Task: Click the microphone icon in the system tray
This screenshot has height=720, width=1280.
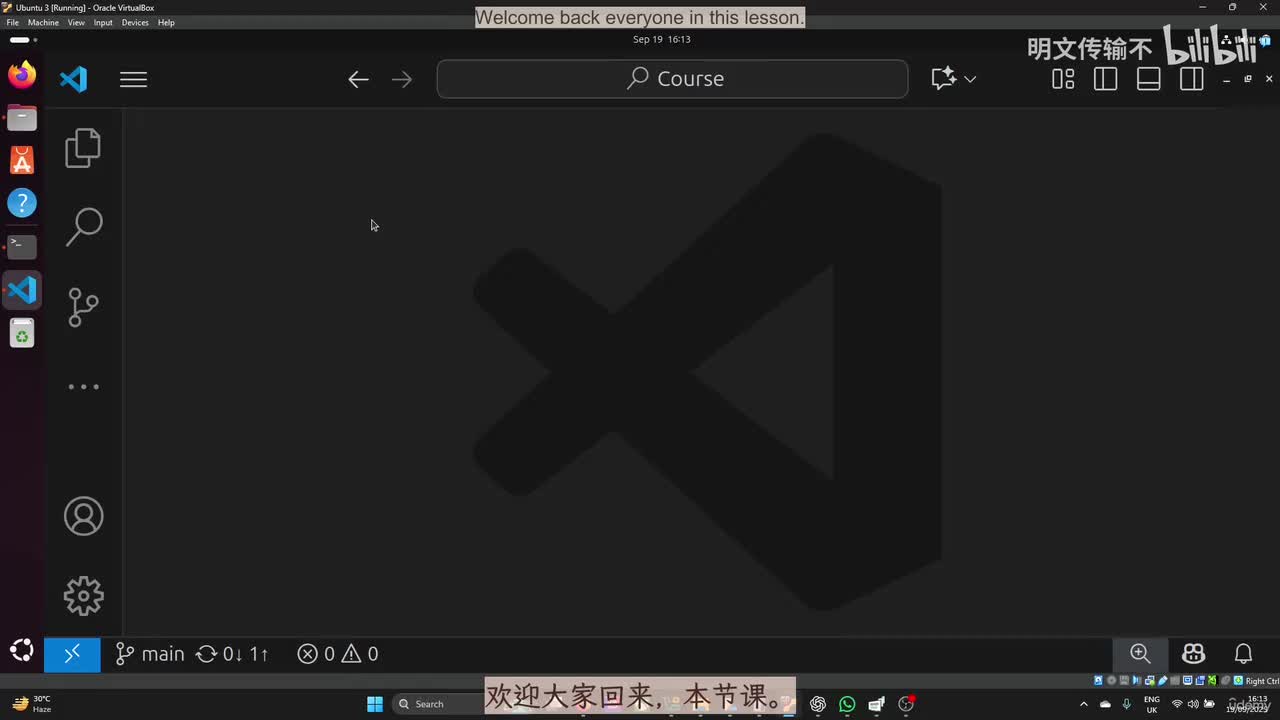Action: 1127,704
